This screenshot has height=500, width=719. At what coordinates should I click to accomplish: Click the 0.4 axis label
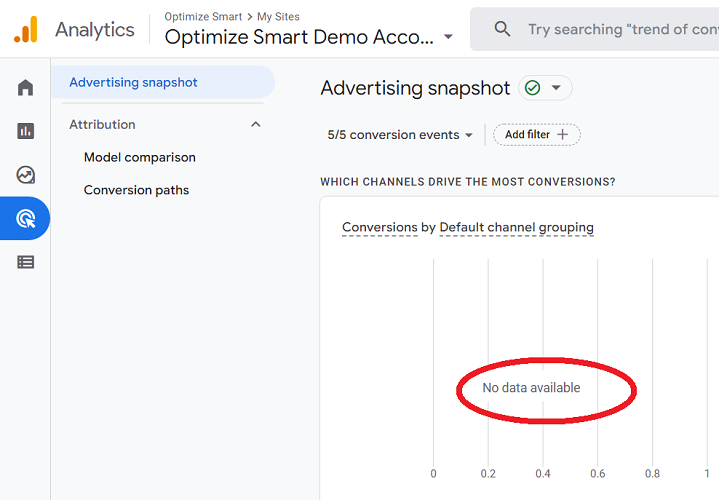point(543,473)
